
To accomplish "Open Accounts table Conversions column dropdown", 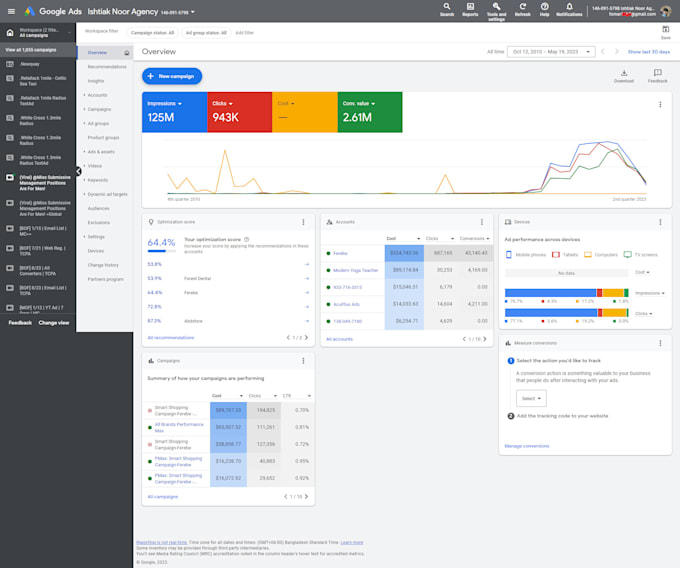I will click(474, 238).
